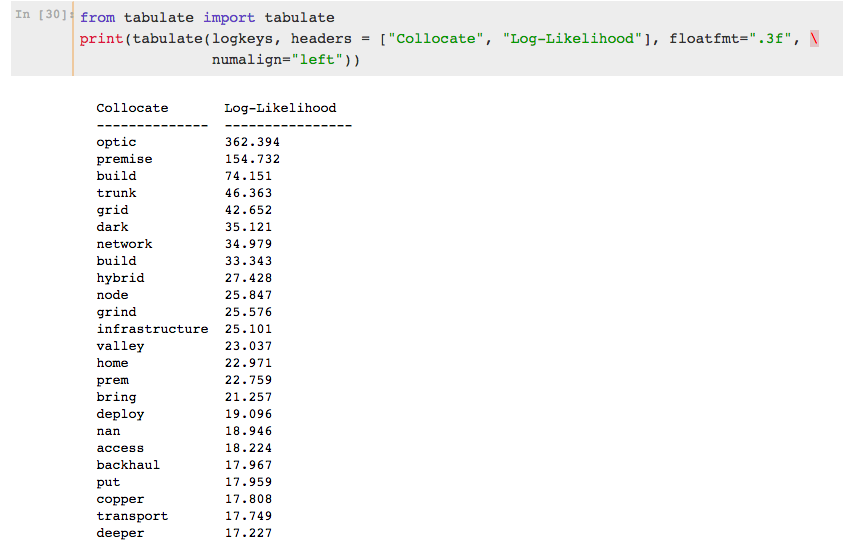Image resolution: width=843 pixels, height=540 pixels.
Task: Select the value 25.847
Action: [x=248, y=295]
